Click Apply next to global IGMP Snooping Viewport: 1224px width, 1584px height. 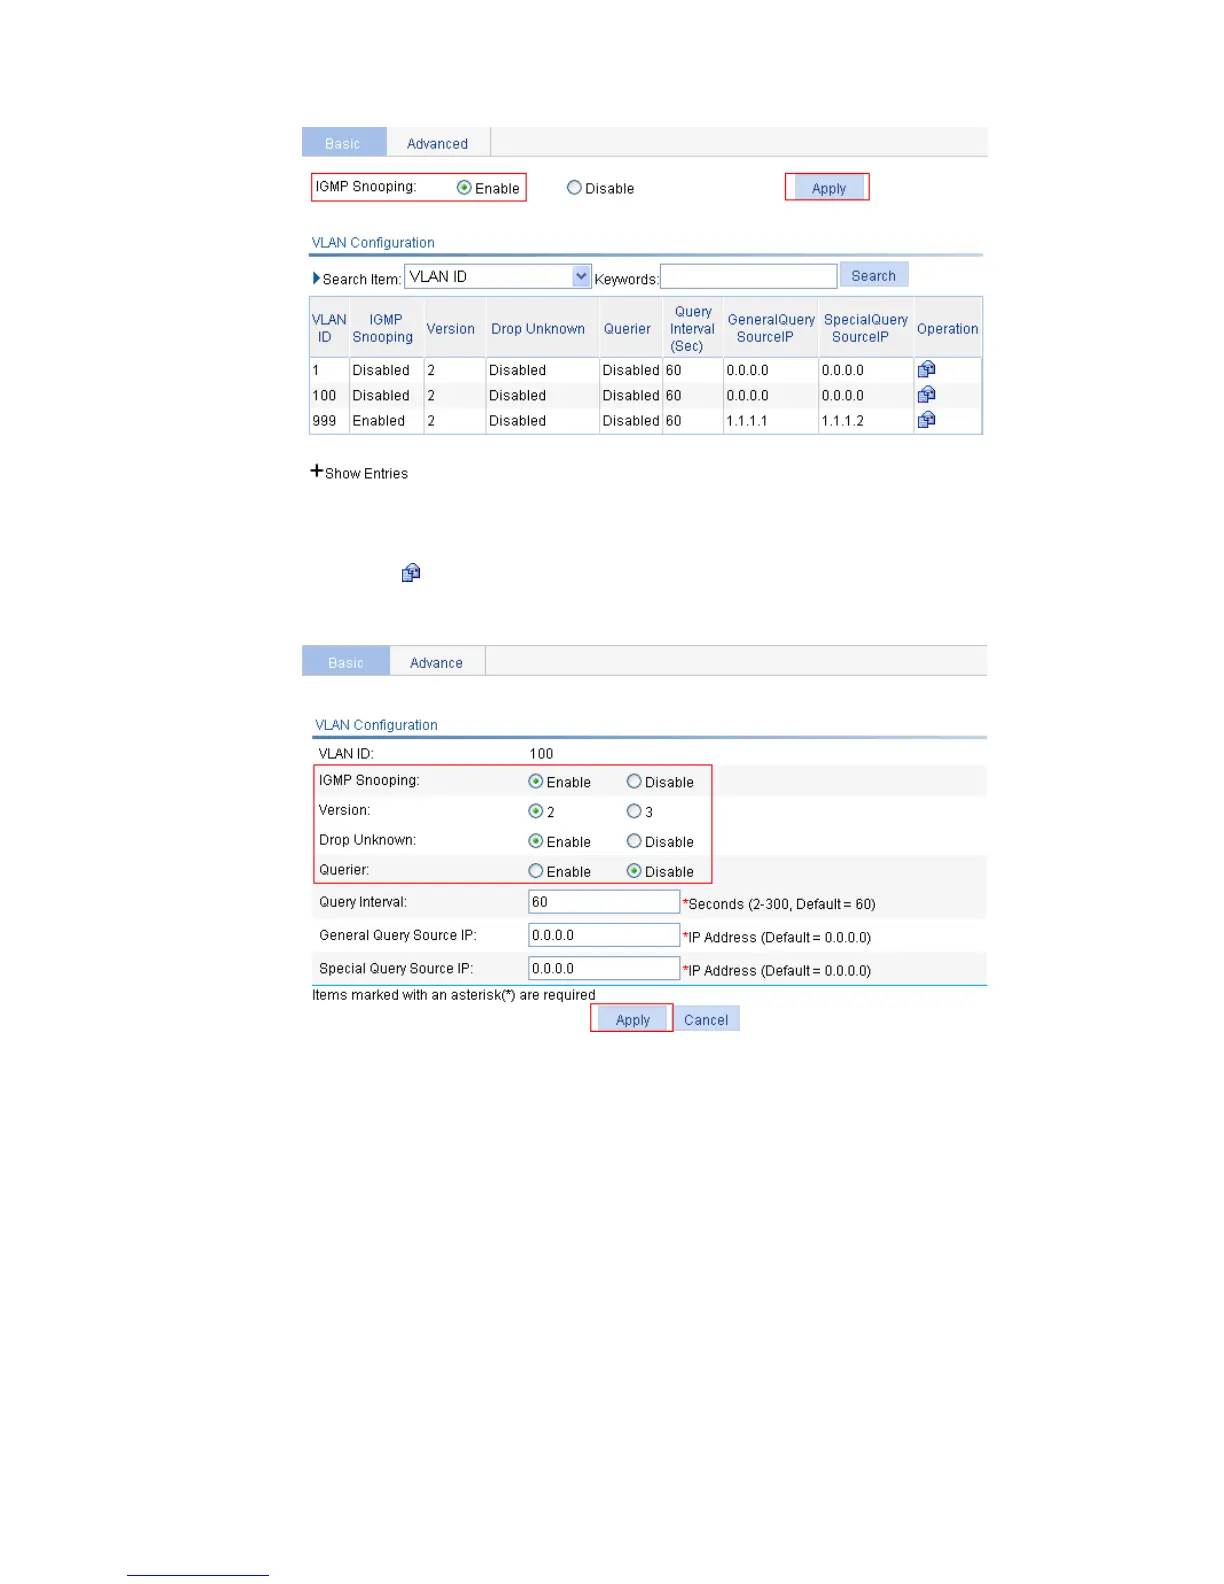pyautogui.click(x=828, y=188)
